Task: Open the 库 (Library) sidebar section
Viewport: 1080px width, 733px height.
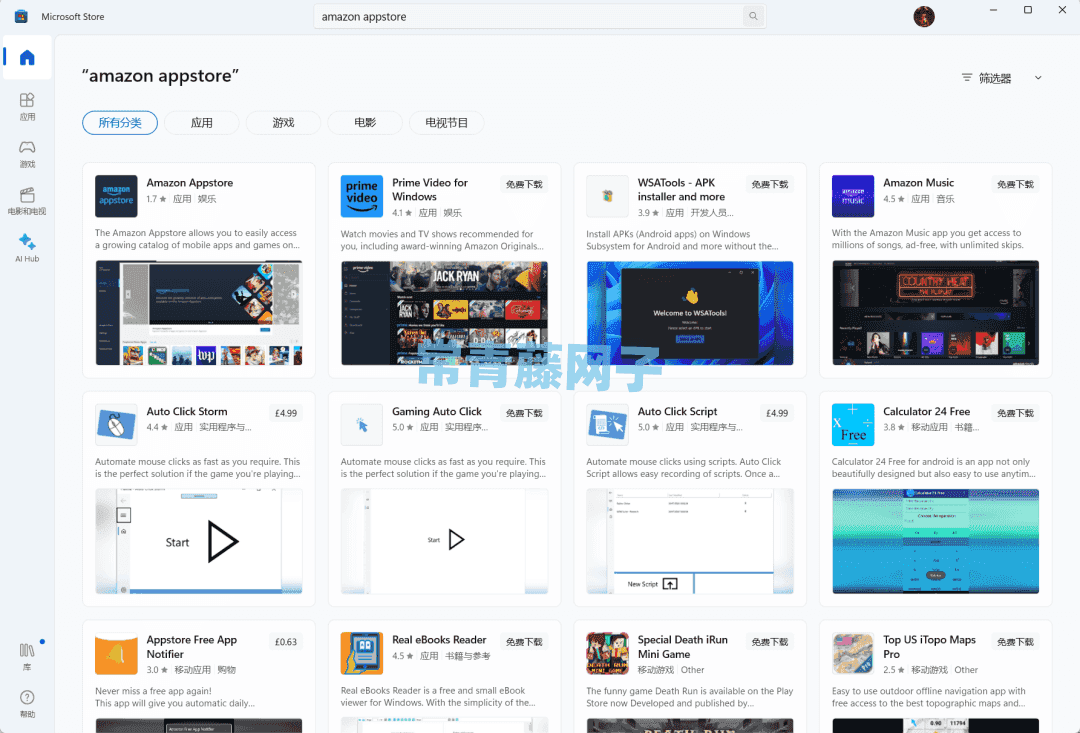Action: click(27, 657)
